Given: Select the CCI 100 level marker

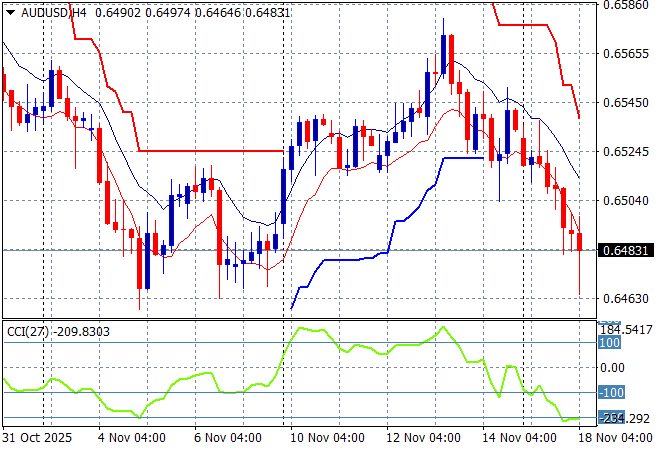Looking at the screenshot, I should coord(609,343).
